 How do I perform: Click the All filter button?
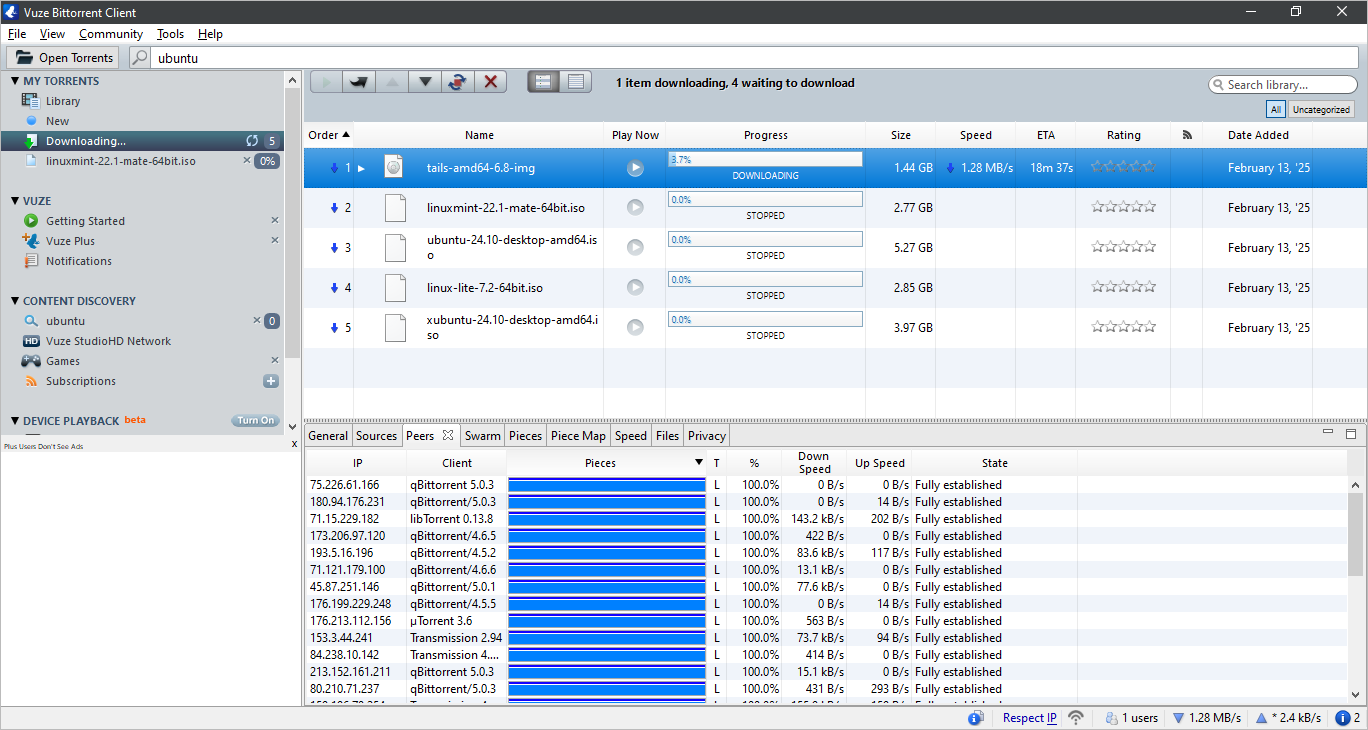point(1276,110)
